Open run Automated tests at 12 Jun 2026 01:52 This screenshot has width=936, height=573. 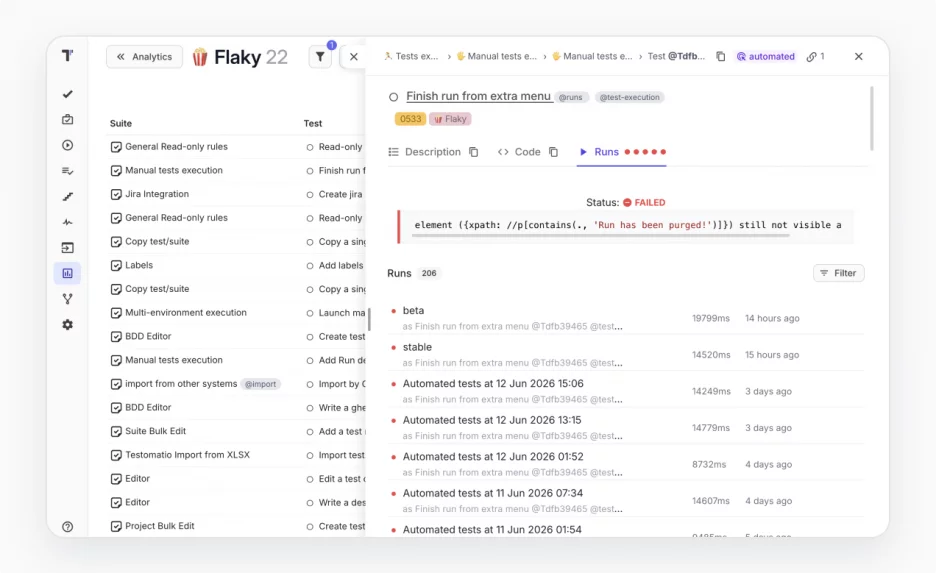pos(626,464)
